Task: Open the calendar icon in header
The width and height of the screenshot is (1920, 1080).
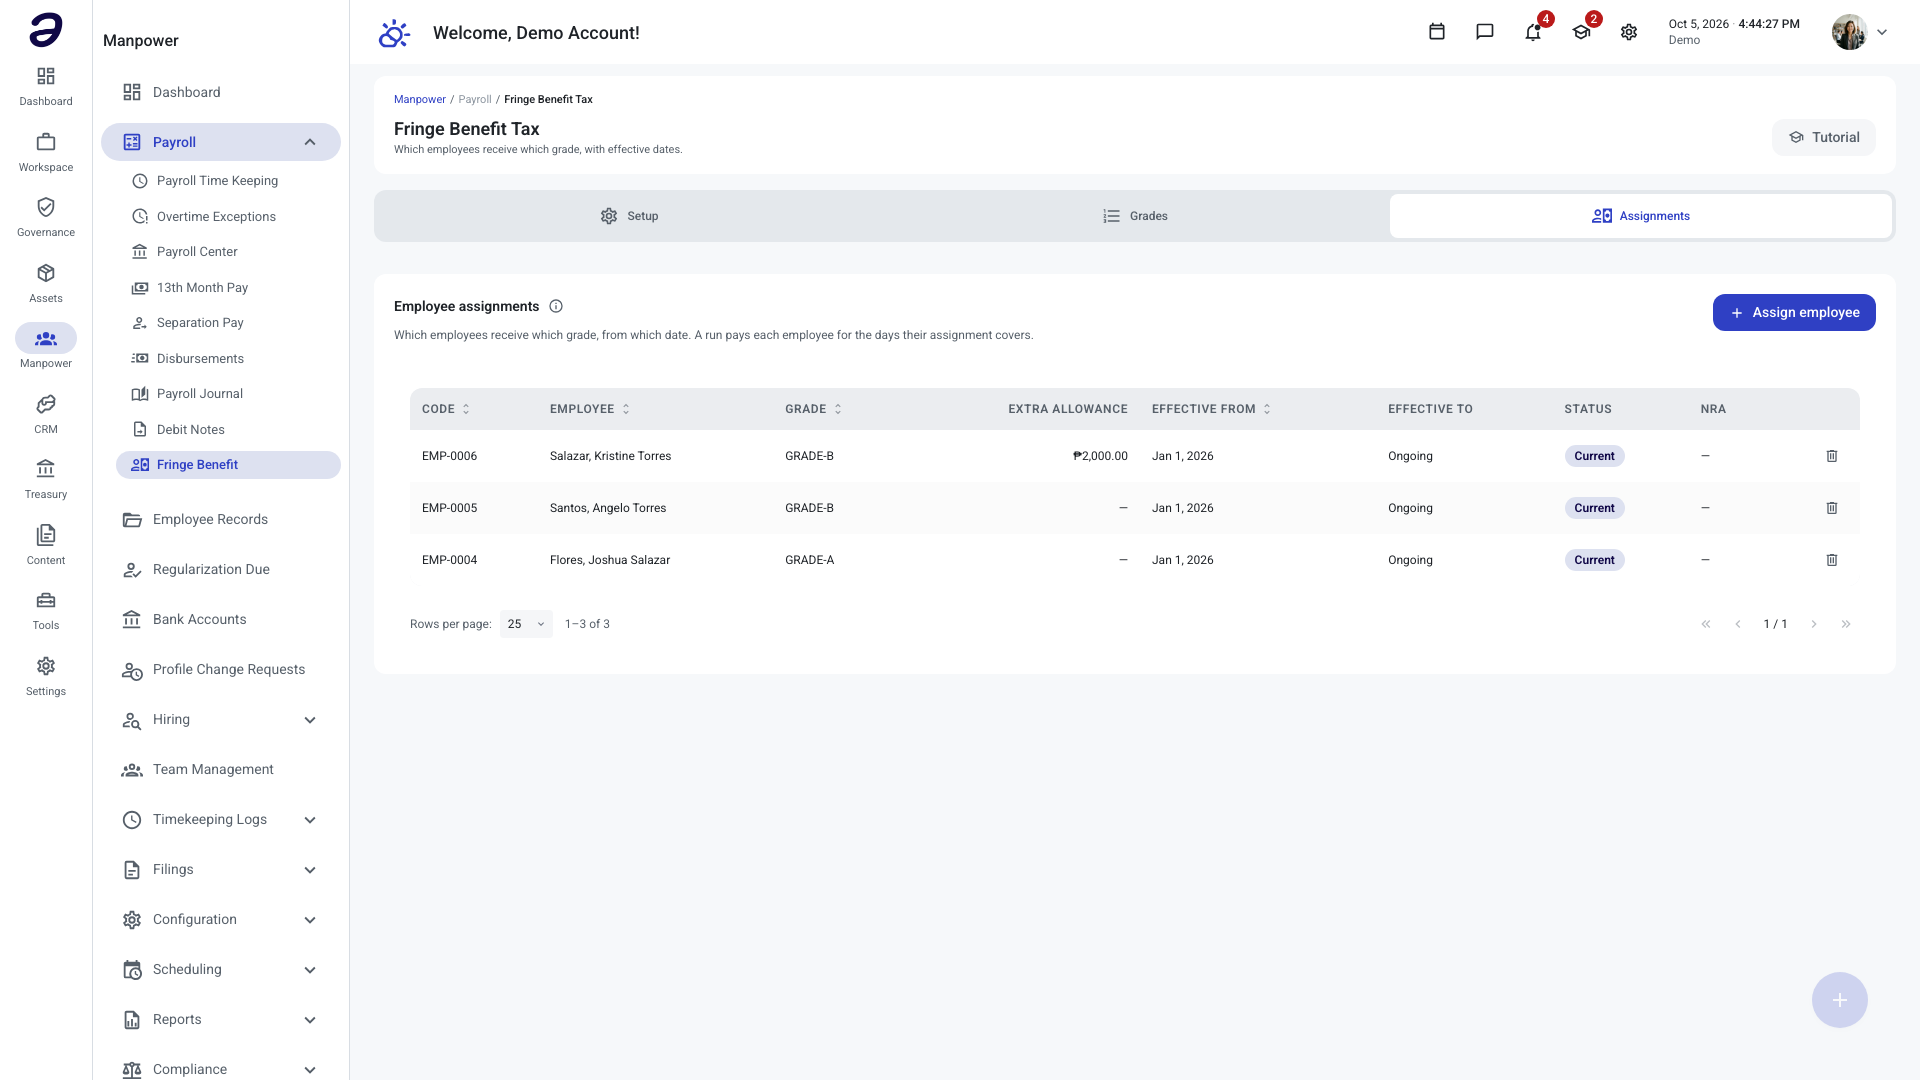Action: [x=1437, y=32]
